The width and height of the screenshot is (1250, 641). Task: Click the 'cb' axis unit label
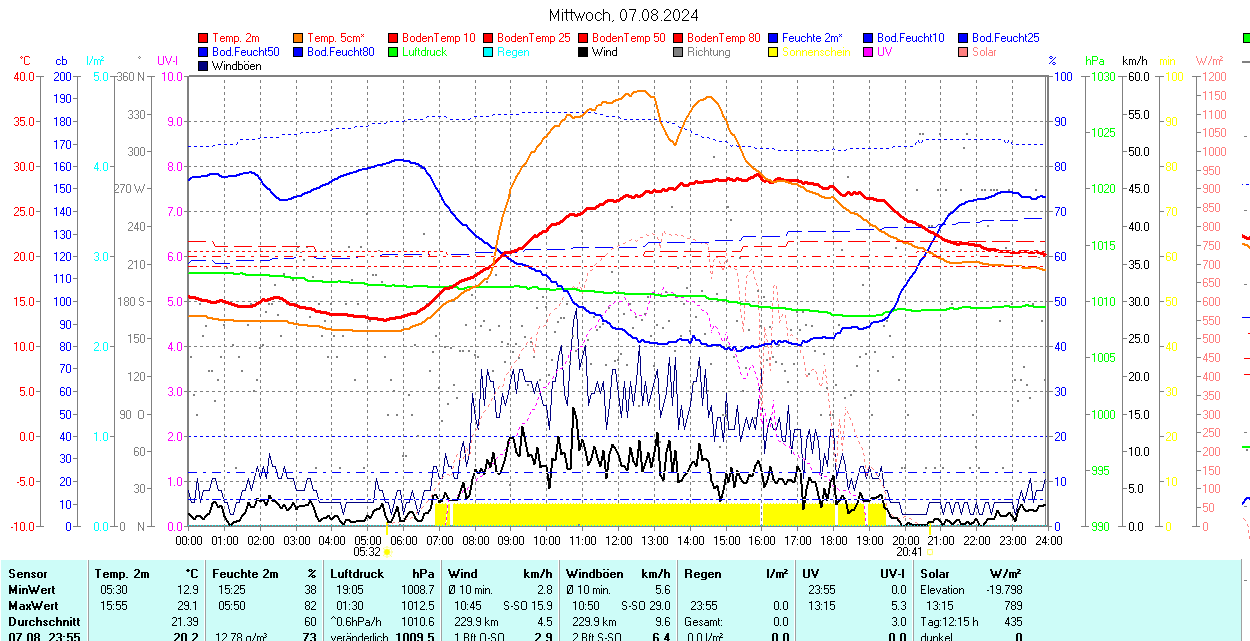click(x=61, y=61)
